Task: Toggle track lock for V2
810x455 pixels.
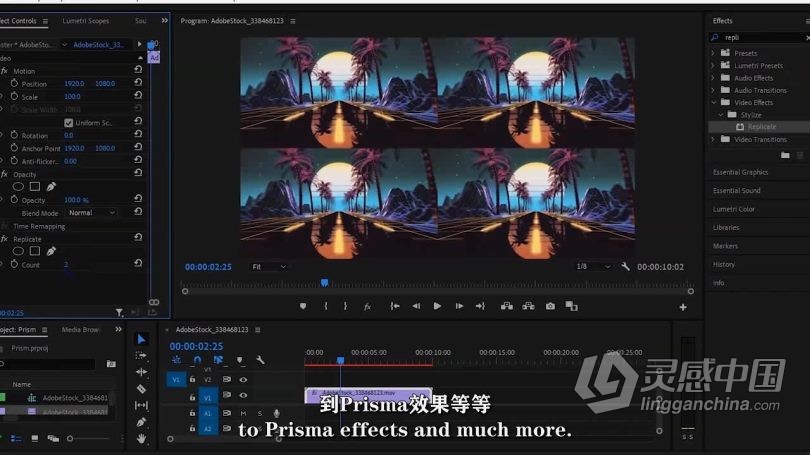Action: tap(192, 380)
